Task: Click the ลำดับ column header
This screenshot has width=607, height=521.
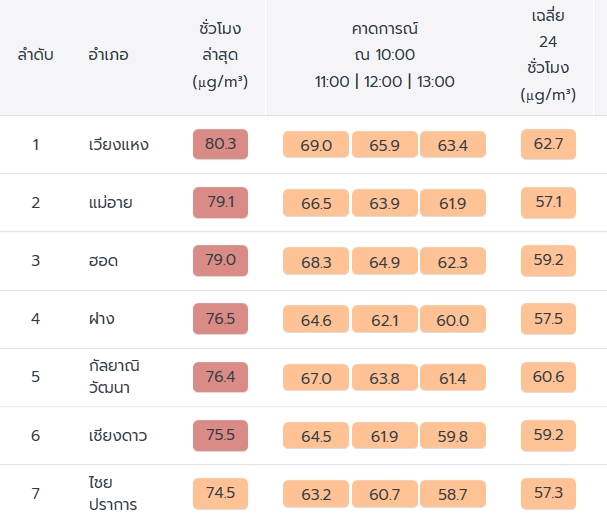Action: (x=36, y=54)
